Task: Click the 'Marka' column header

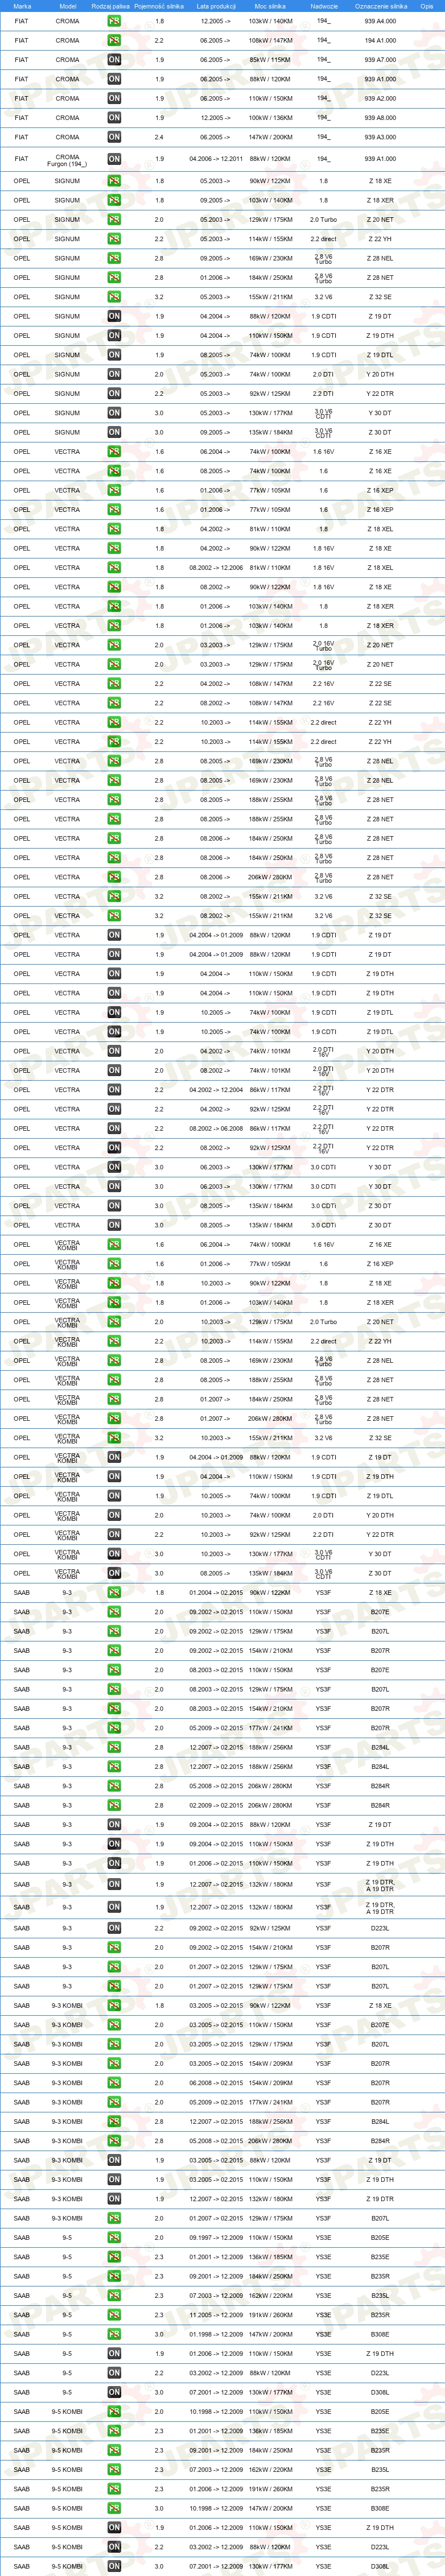Action: 22,6
